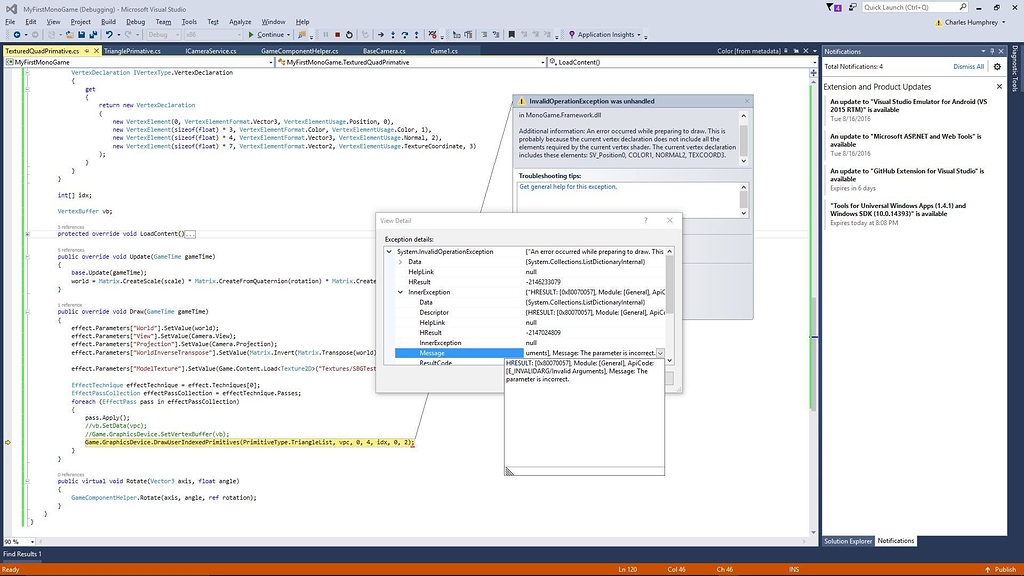Switch to the Game1.cs tab
1024x576 pixels.
tap(444, 50)
